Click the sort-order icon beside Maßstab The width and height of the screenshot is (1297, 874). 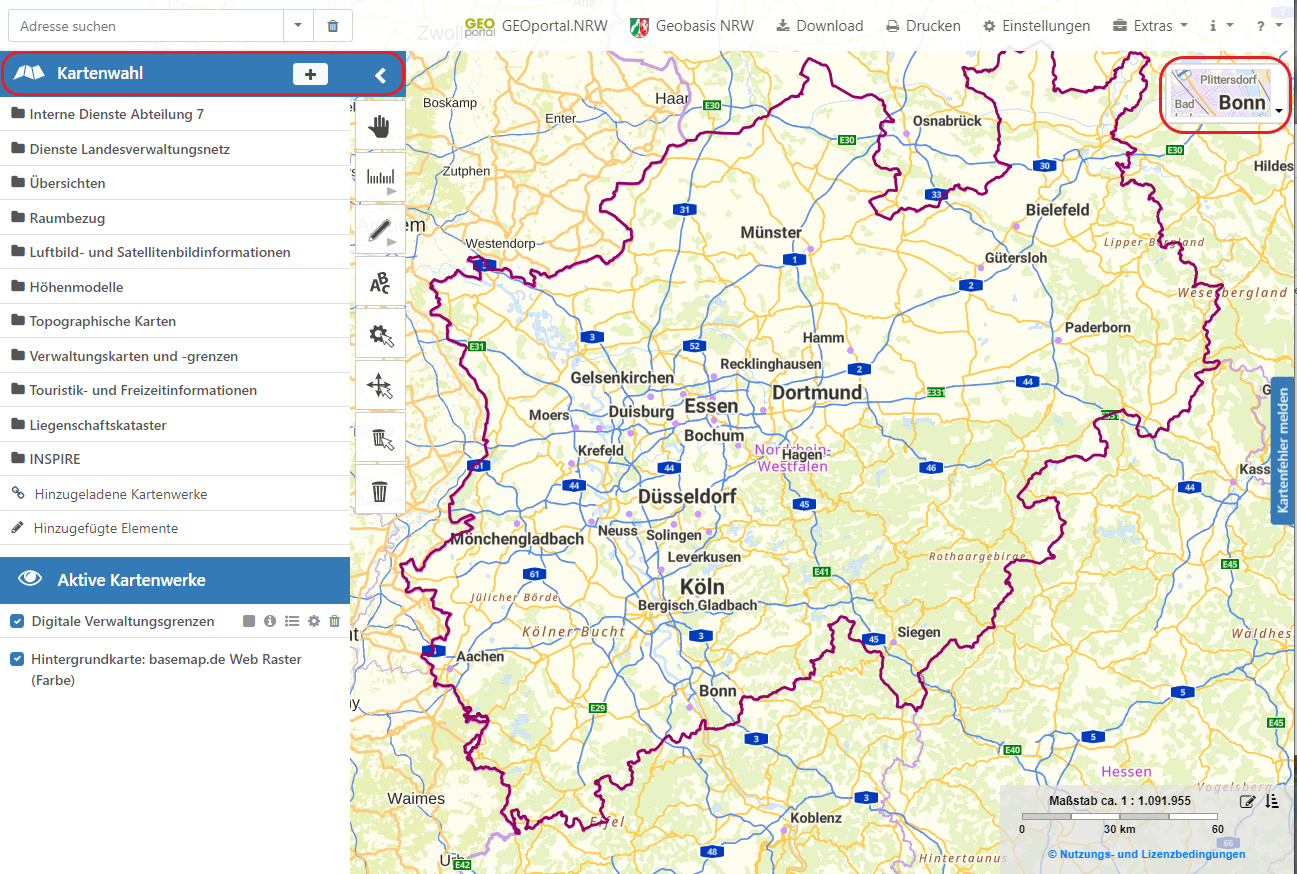(1272, 801)
